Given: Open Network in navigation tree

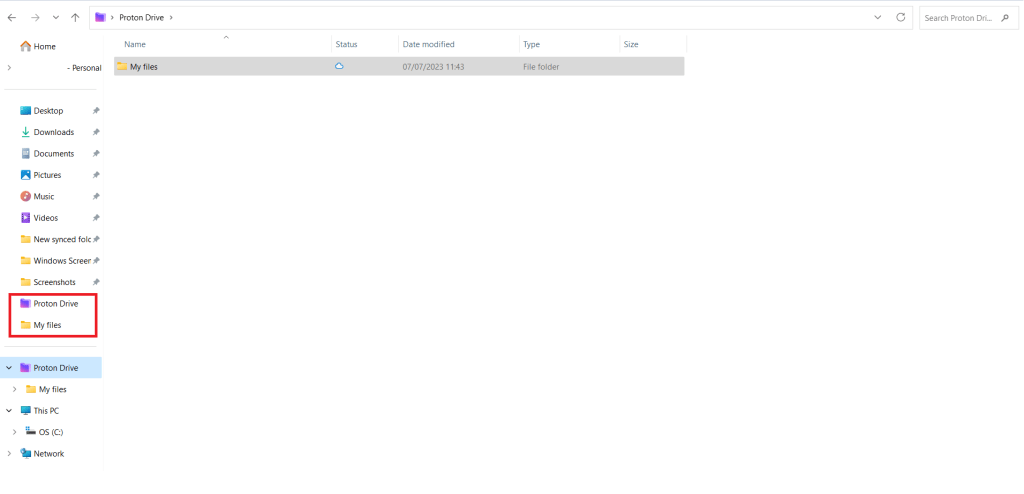Looking at the screenshot, I should click(x=42, y=453).
